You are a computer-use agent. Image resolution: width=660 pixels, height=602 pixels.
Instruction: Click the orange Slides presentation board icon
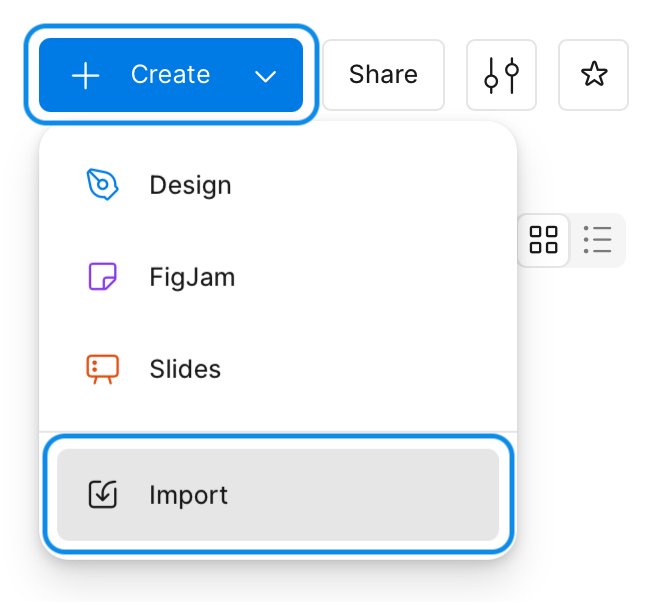(x=102, y=369)
